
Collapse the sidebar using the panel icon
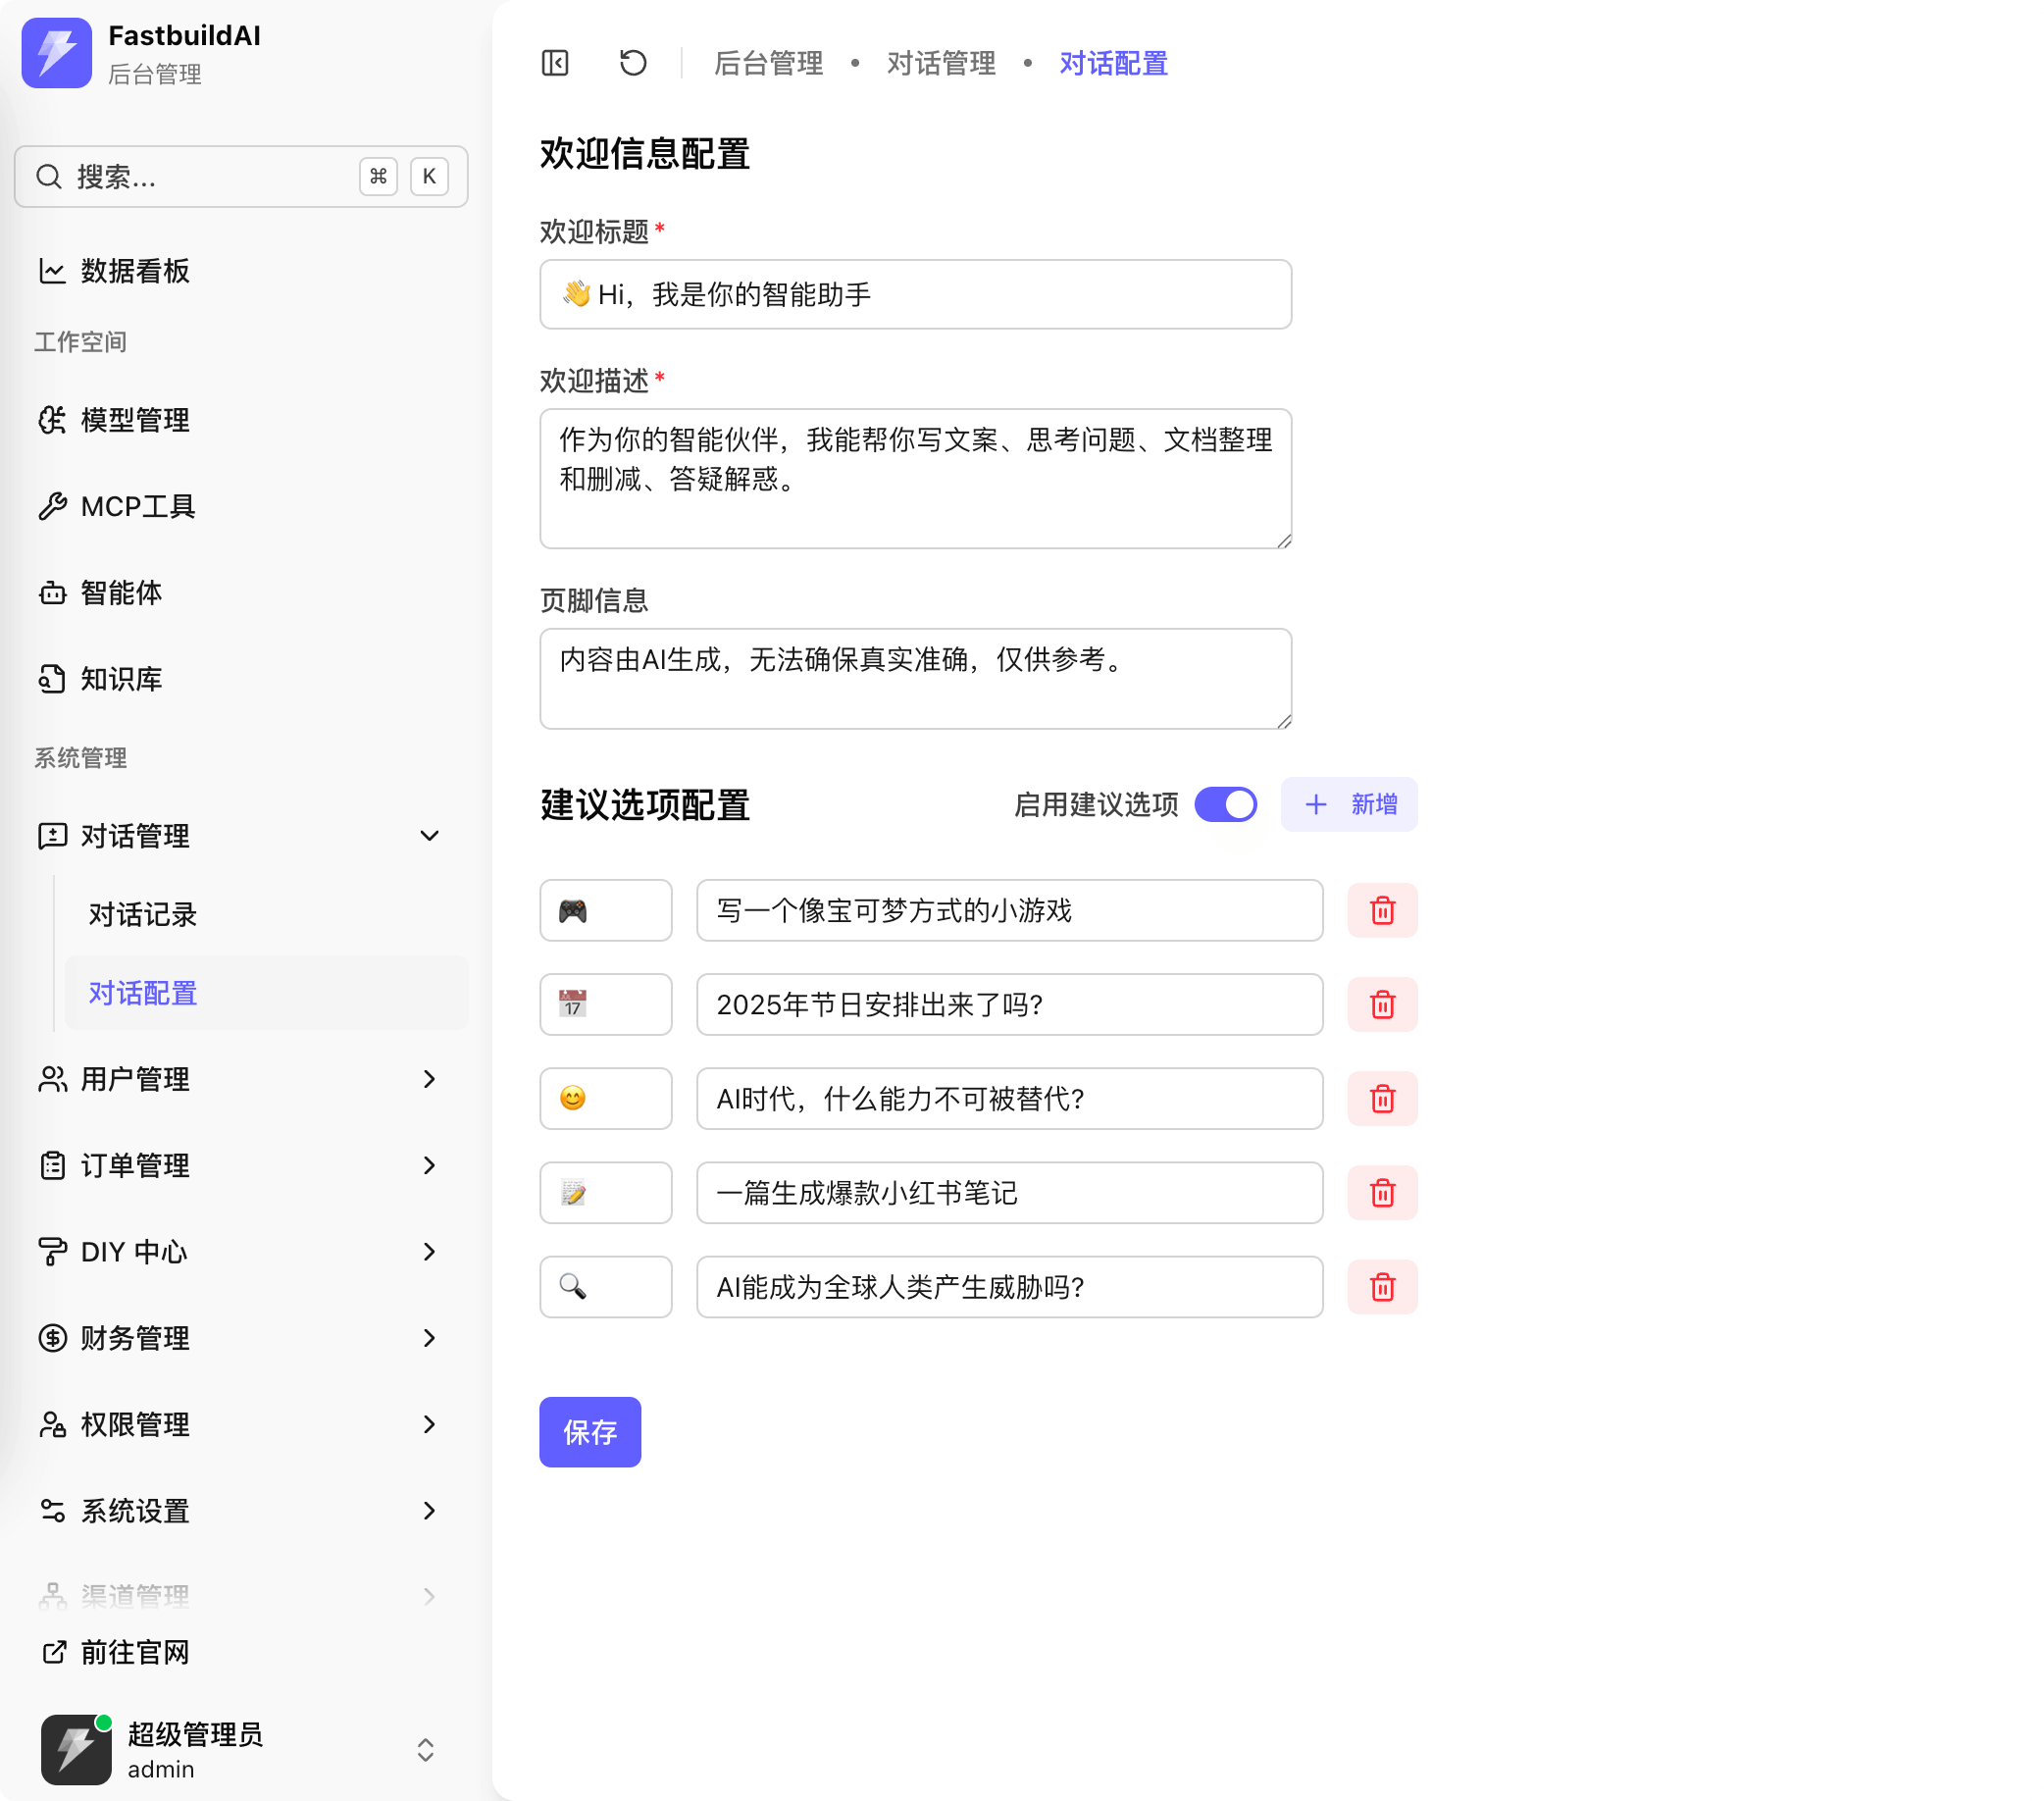[555, 63]
